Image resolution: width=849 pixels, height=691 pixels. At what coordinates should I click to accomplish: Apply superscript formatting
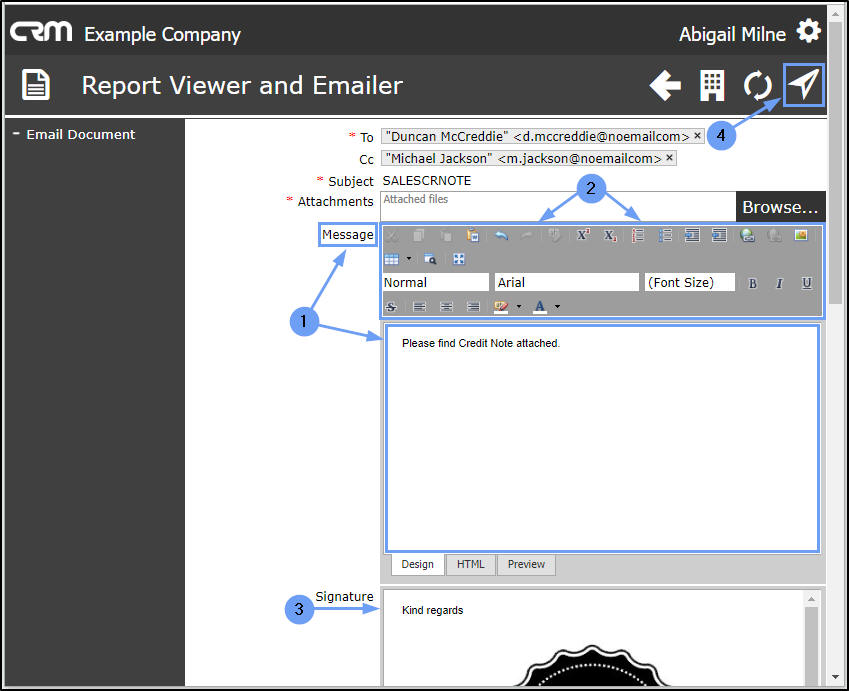click(x=583, y=236)
